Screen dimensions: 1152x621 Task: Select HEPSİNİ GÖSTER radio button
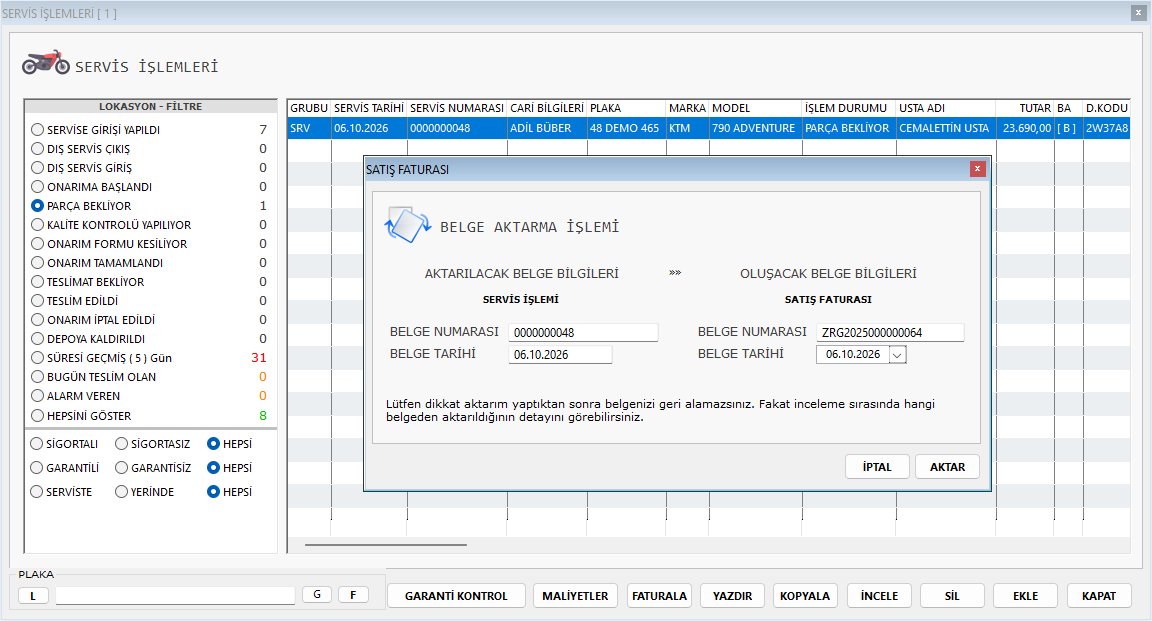37,415
